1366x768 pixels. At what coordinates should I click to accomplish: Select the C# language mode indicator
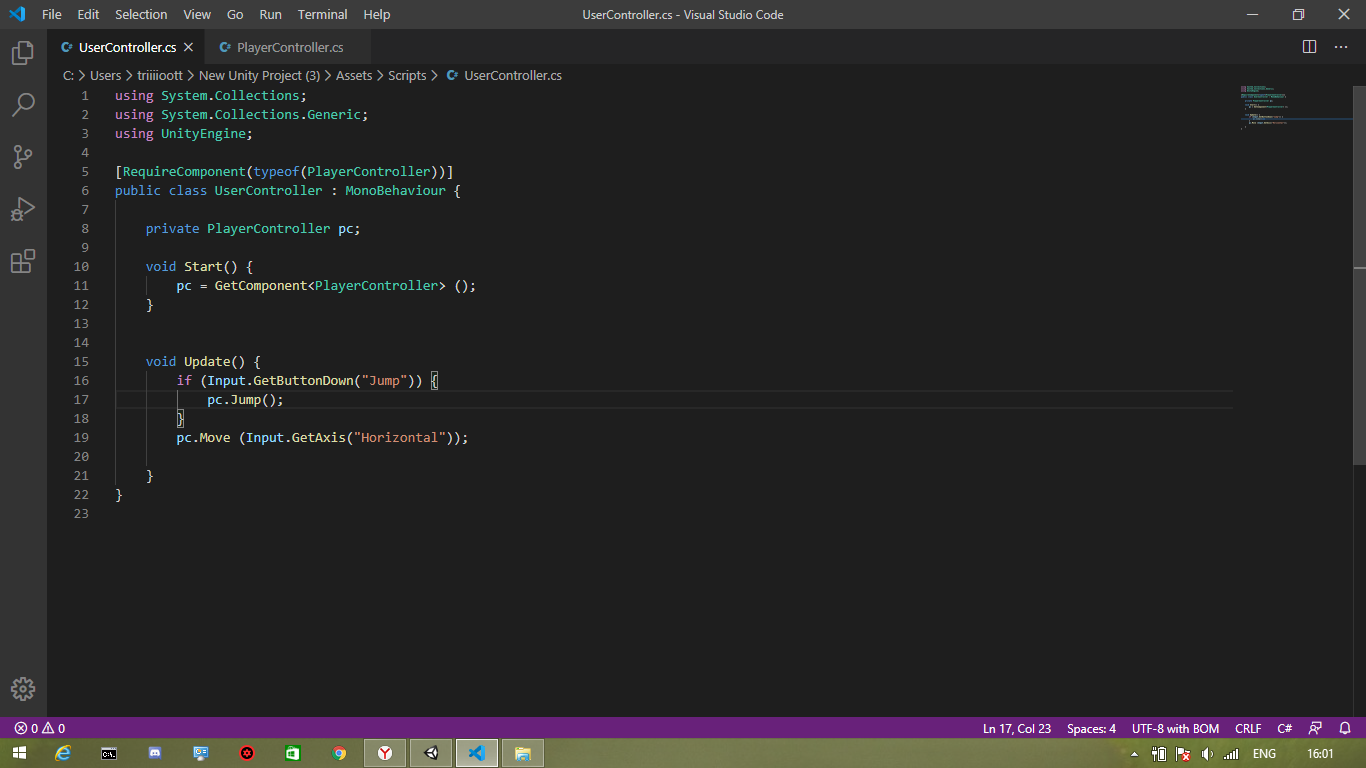[1283, 728]
